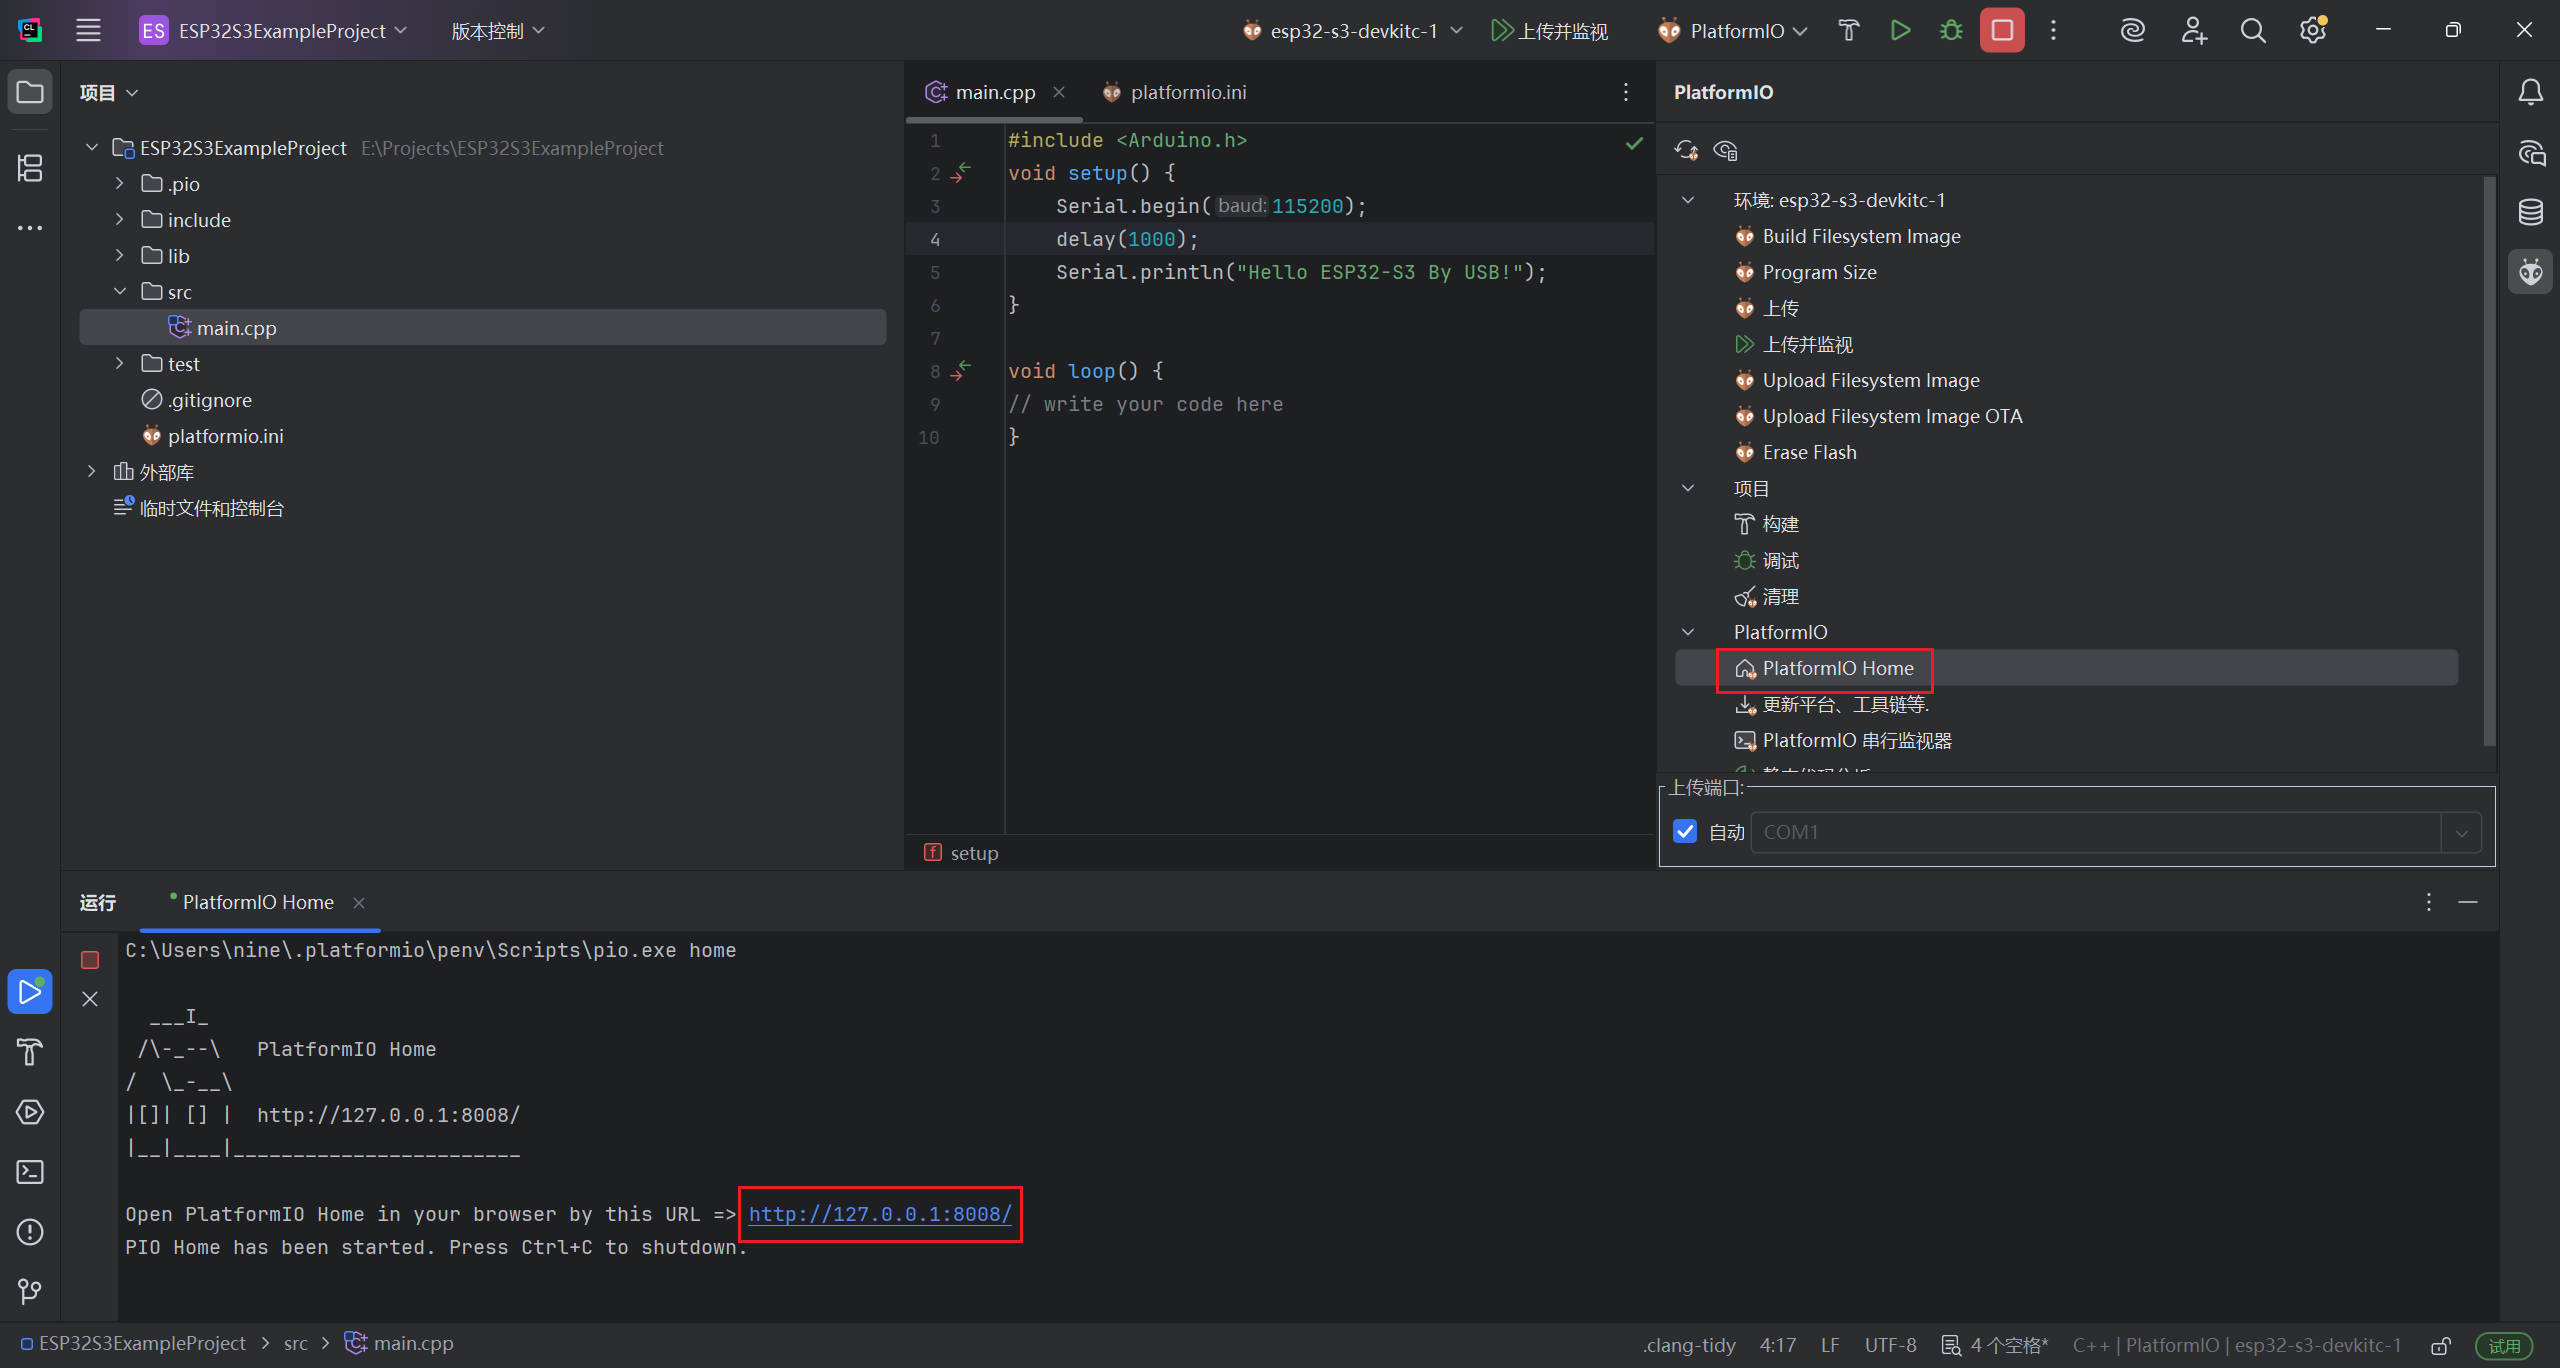Open the PlatformIO tool window in the right sidebar
This screenshot has height=1368, width=2560.
pyautogui.click(x=2530, y=272)
